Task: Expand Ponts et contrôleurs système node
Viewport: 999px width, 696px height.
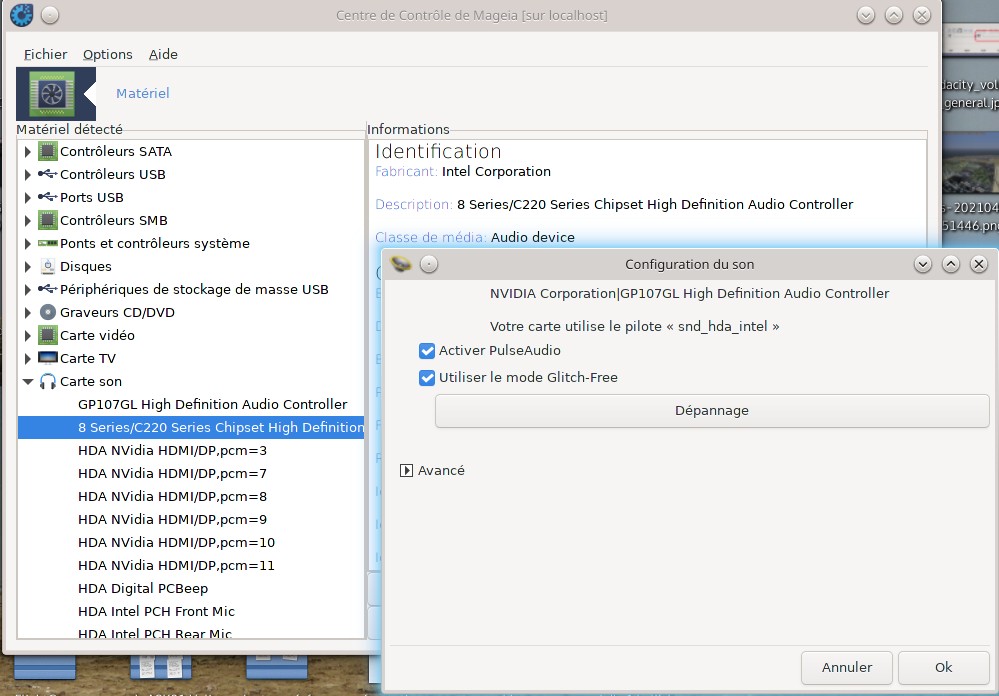Action: click(x=27, y=243)
